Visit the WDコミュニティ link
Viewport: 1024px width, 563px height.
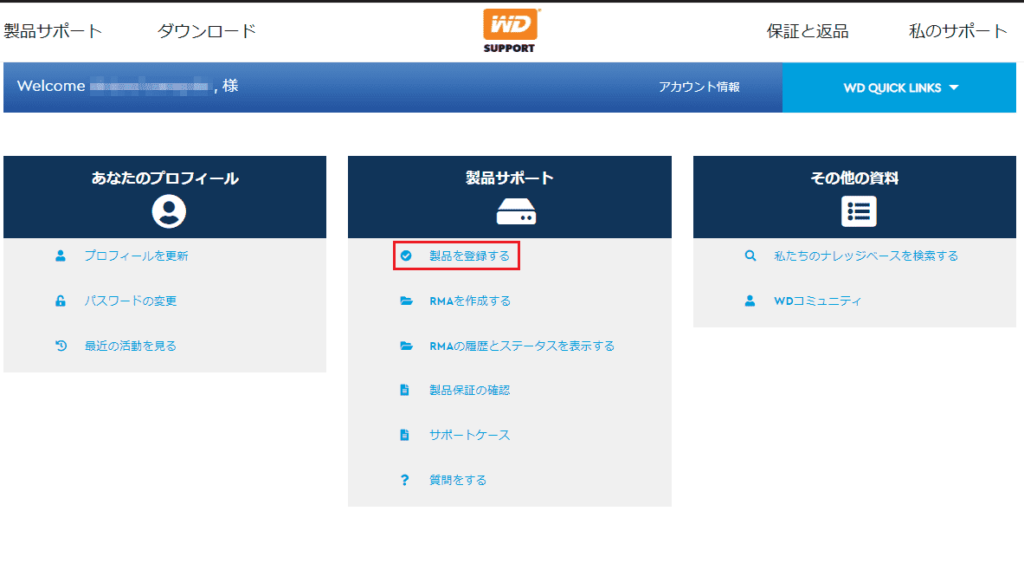pos(818,300)
